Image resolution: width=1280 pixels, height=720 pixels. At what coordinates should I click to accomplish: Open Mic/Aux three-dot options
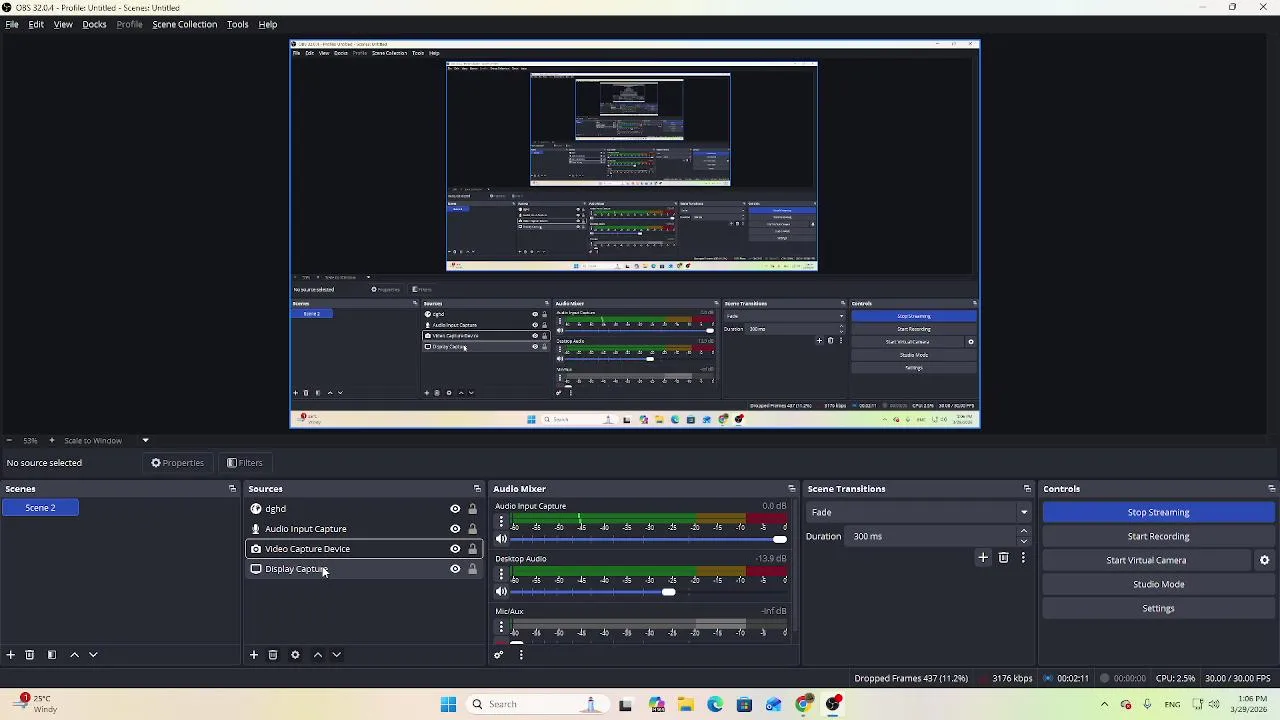click(501, 627)
